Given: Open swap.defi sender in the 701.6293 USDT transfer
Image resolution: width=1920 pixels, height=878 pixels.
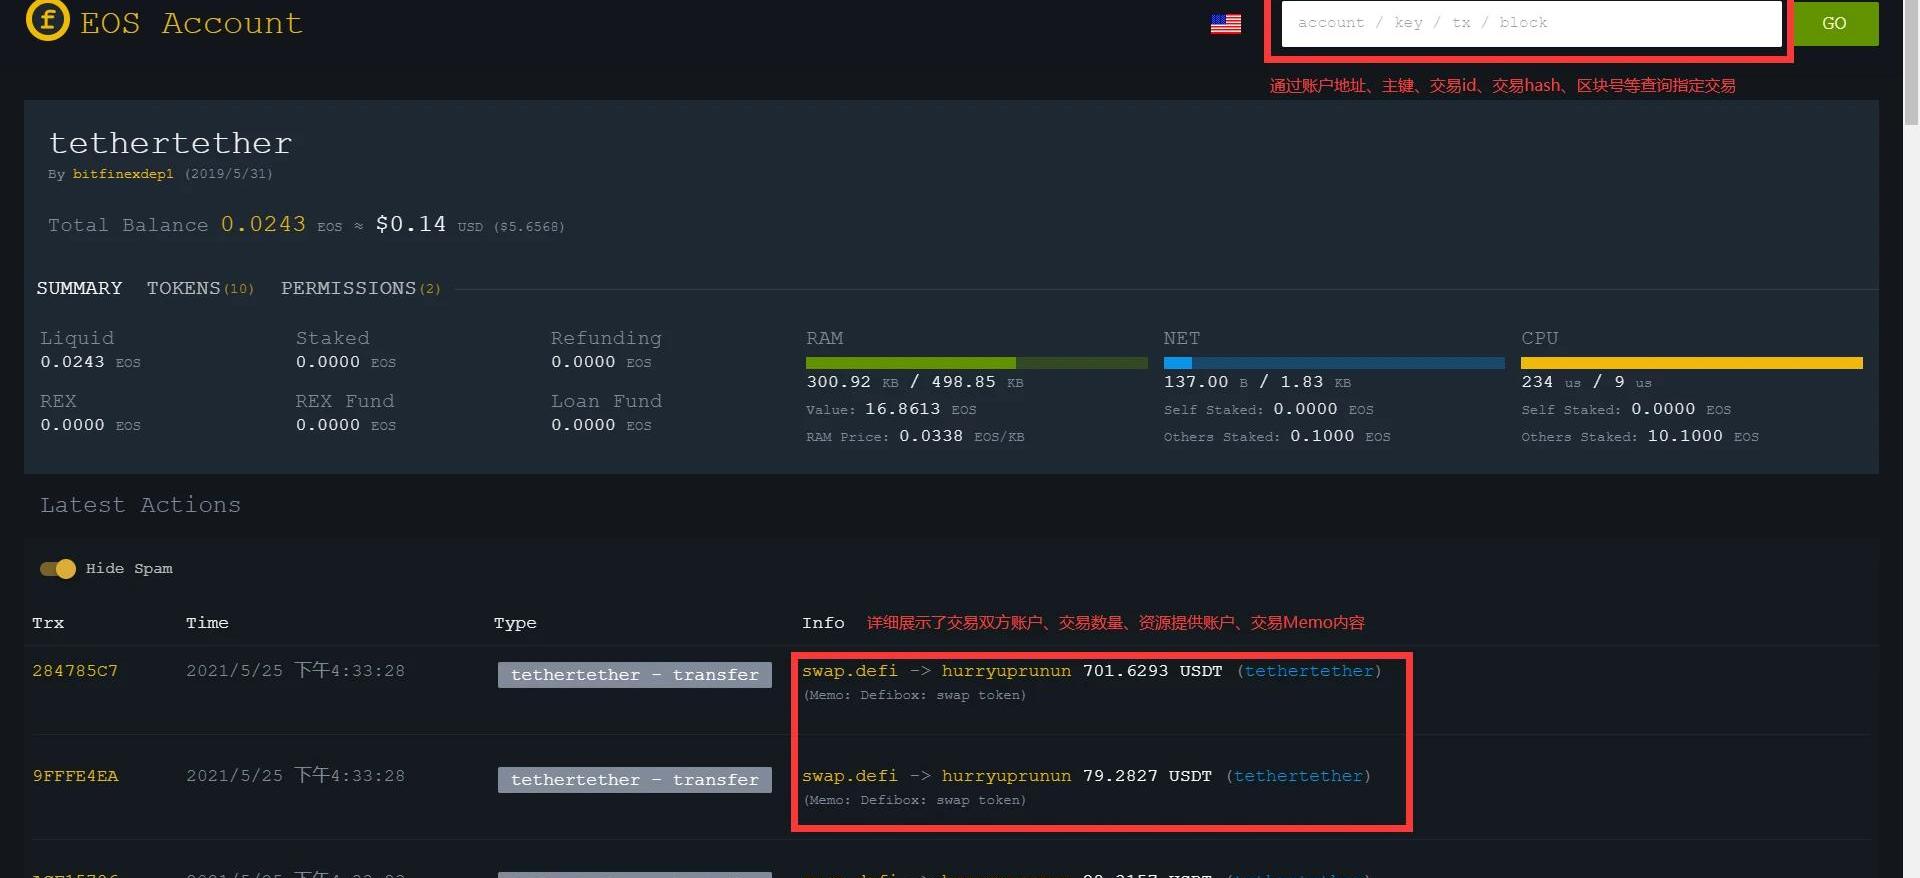Looking at the screenshot, I should click(x=849, y=671).
